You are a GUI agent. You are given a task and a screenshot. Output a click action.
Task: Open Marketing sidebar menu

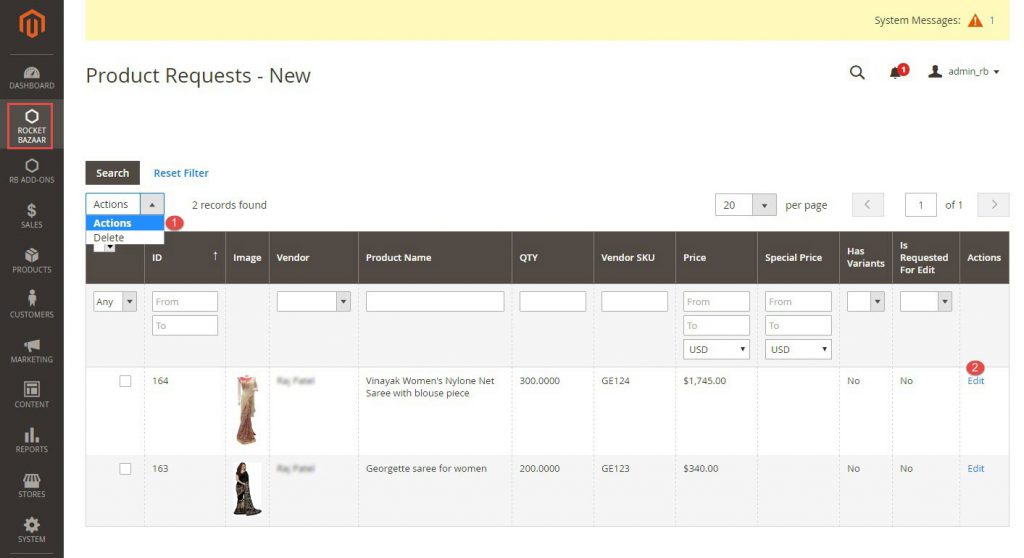[31, 351]
